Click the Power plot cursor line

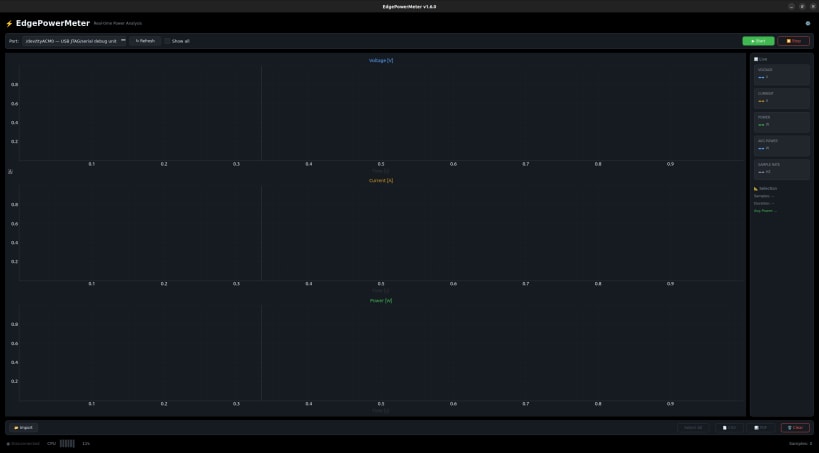(262, 353)
